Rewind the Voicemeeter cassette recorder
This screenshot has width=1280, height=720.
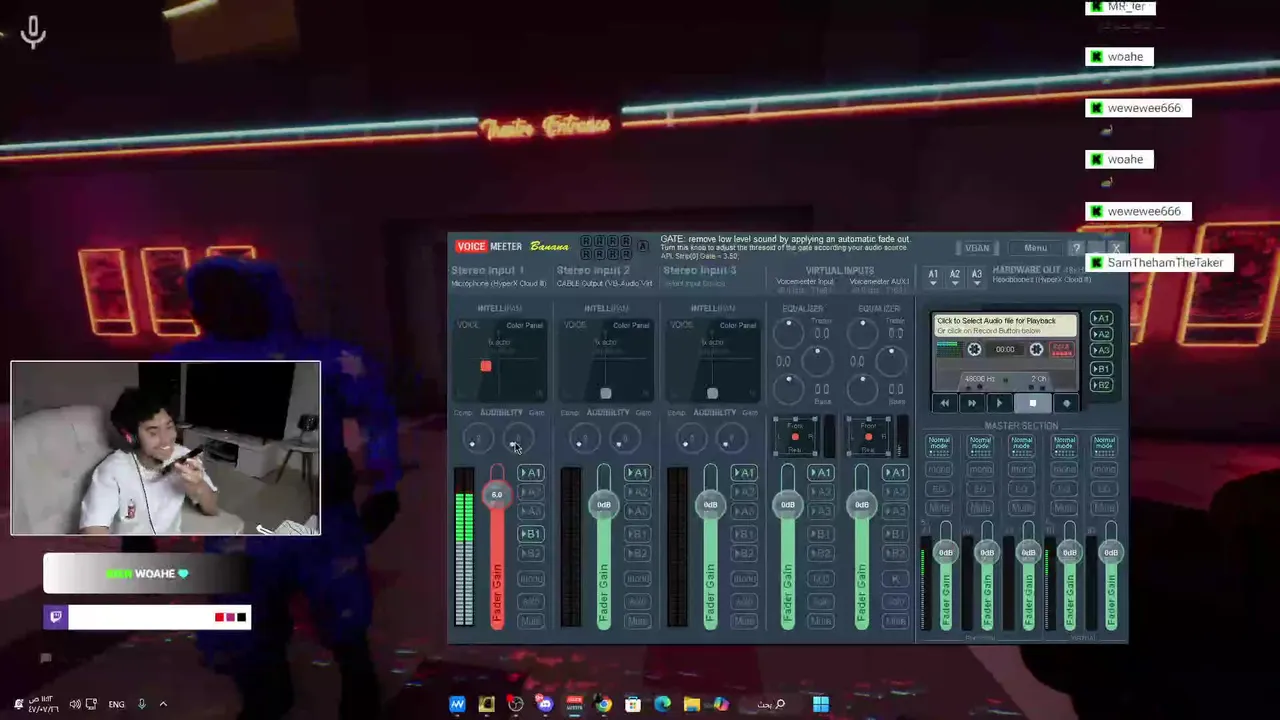click(945, 403)
